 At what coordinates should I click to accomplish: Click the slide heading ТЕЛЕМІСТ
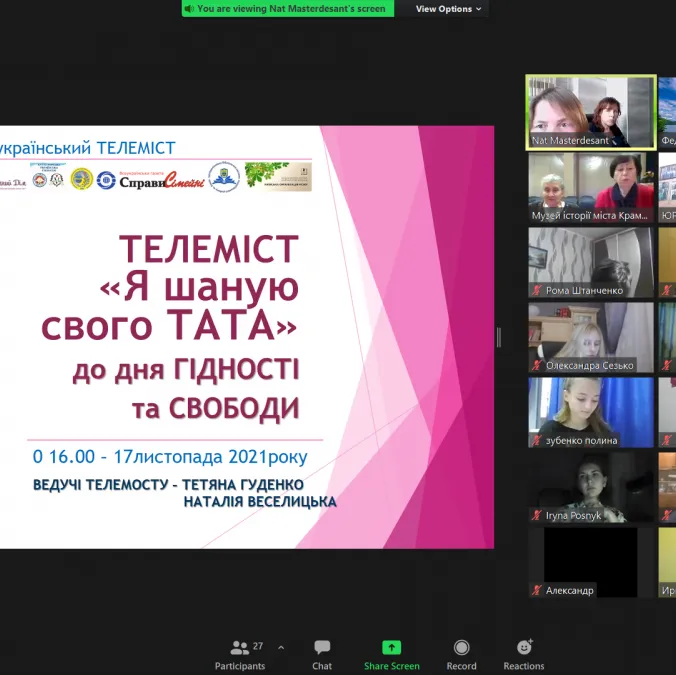209,249
